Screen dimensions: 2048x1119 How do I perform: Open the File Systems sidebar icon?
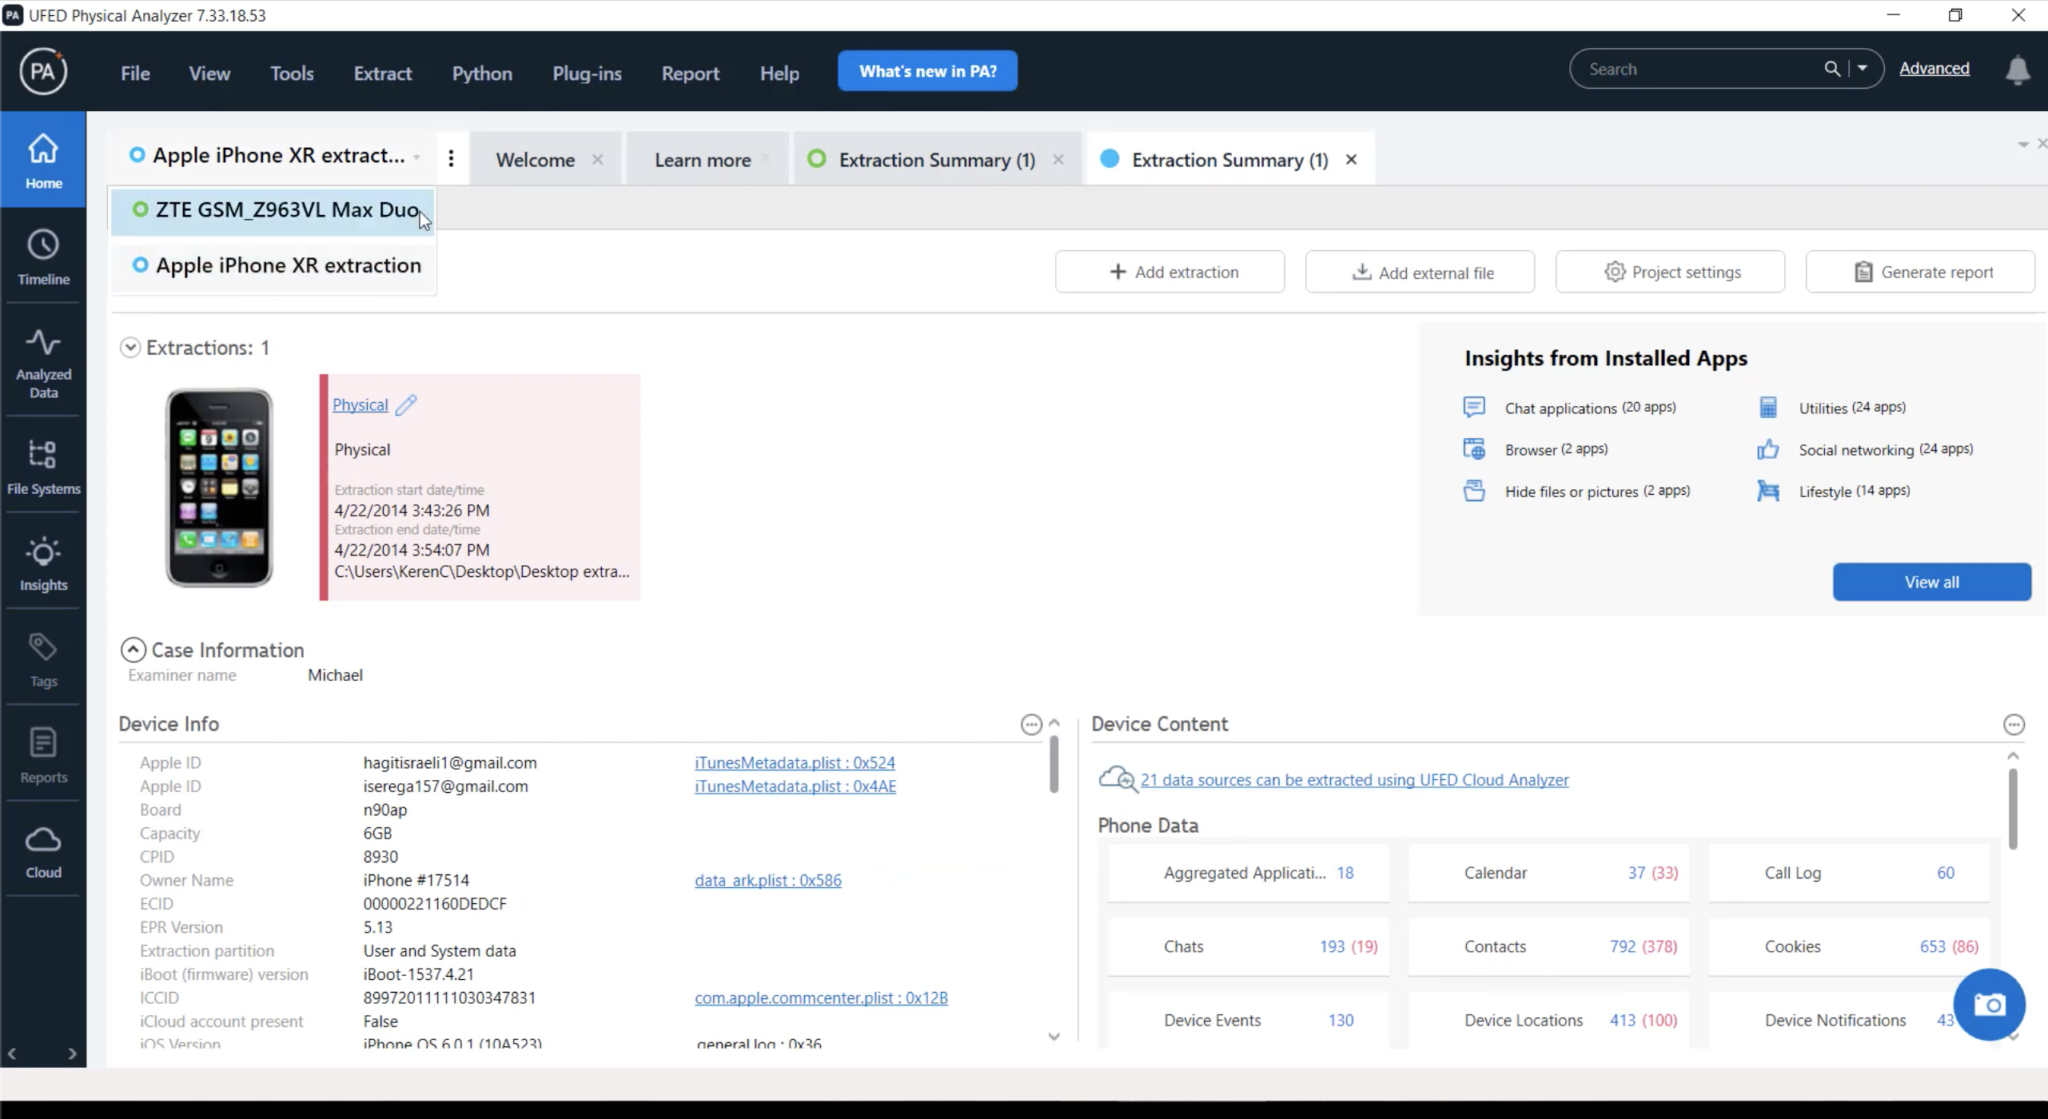(x=43, y=467)
